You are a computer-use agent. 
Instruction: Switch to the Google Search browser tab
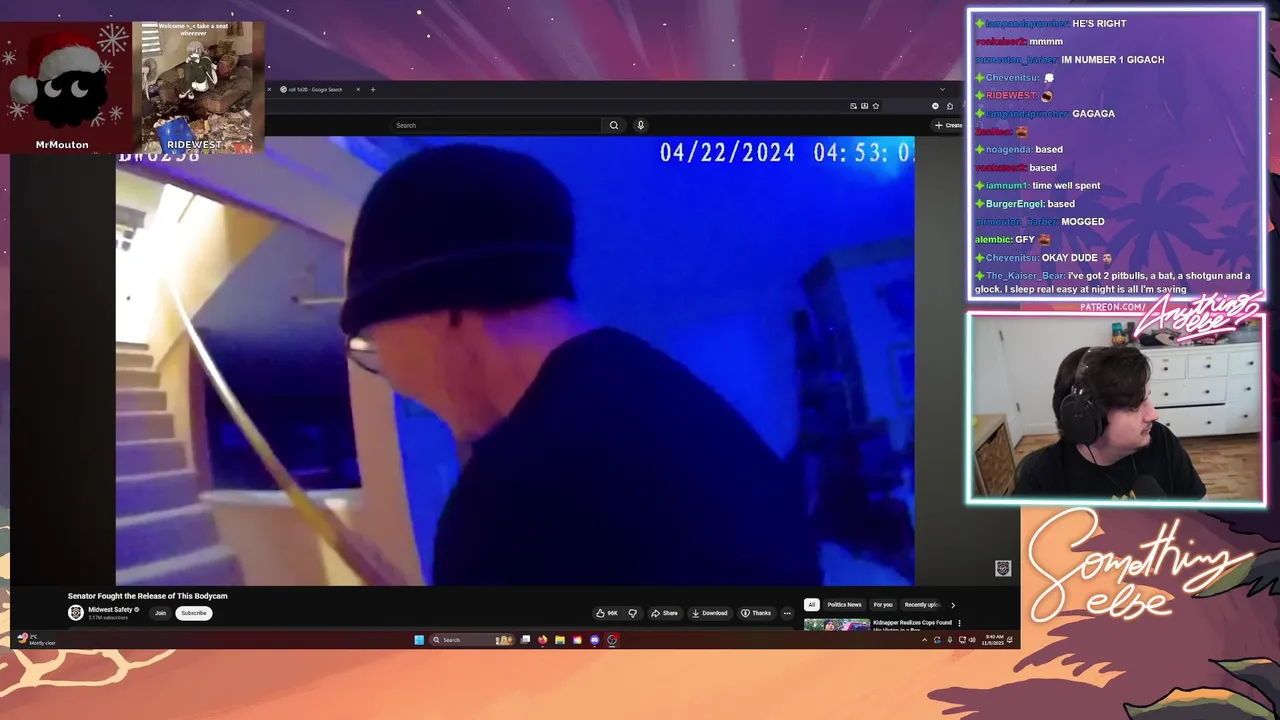(x=316, y=89)
